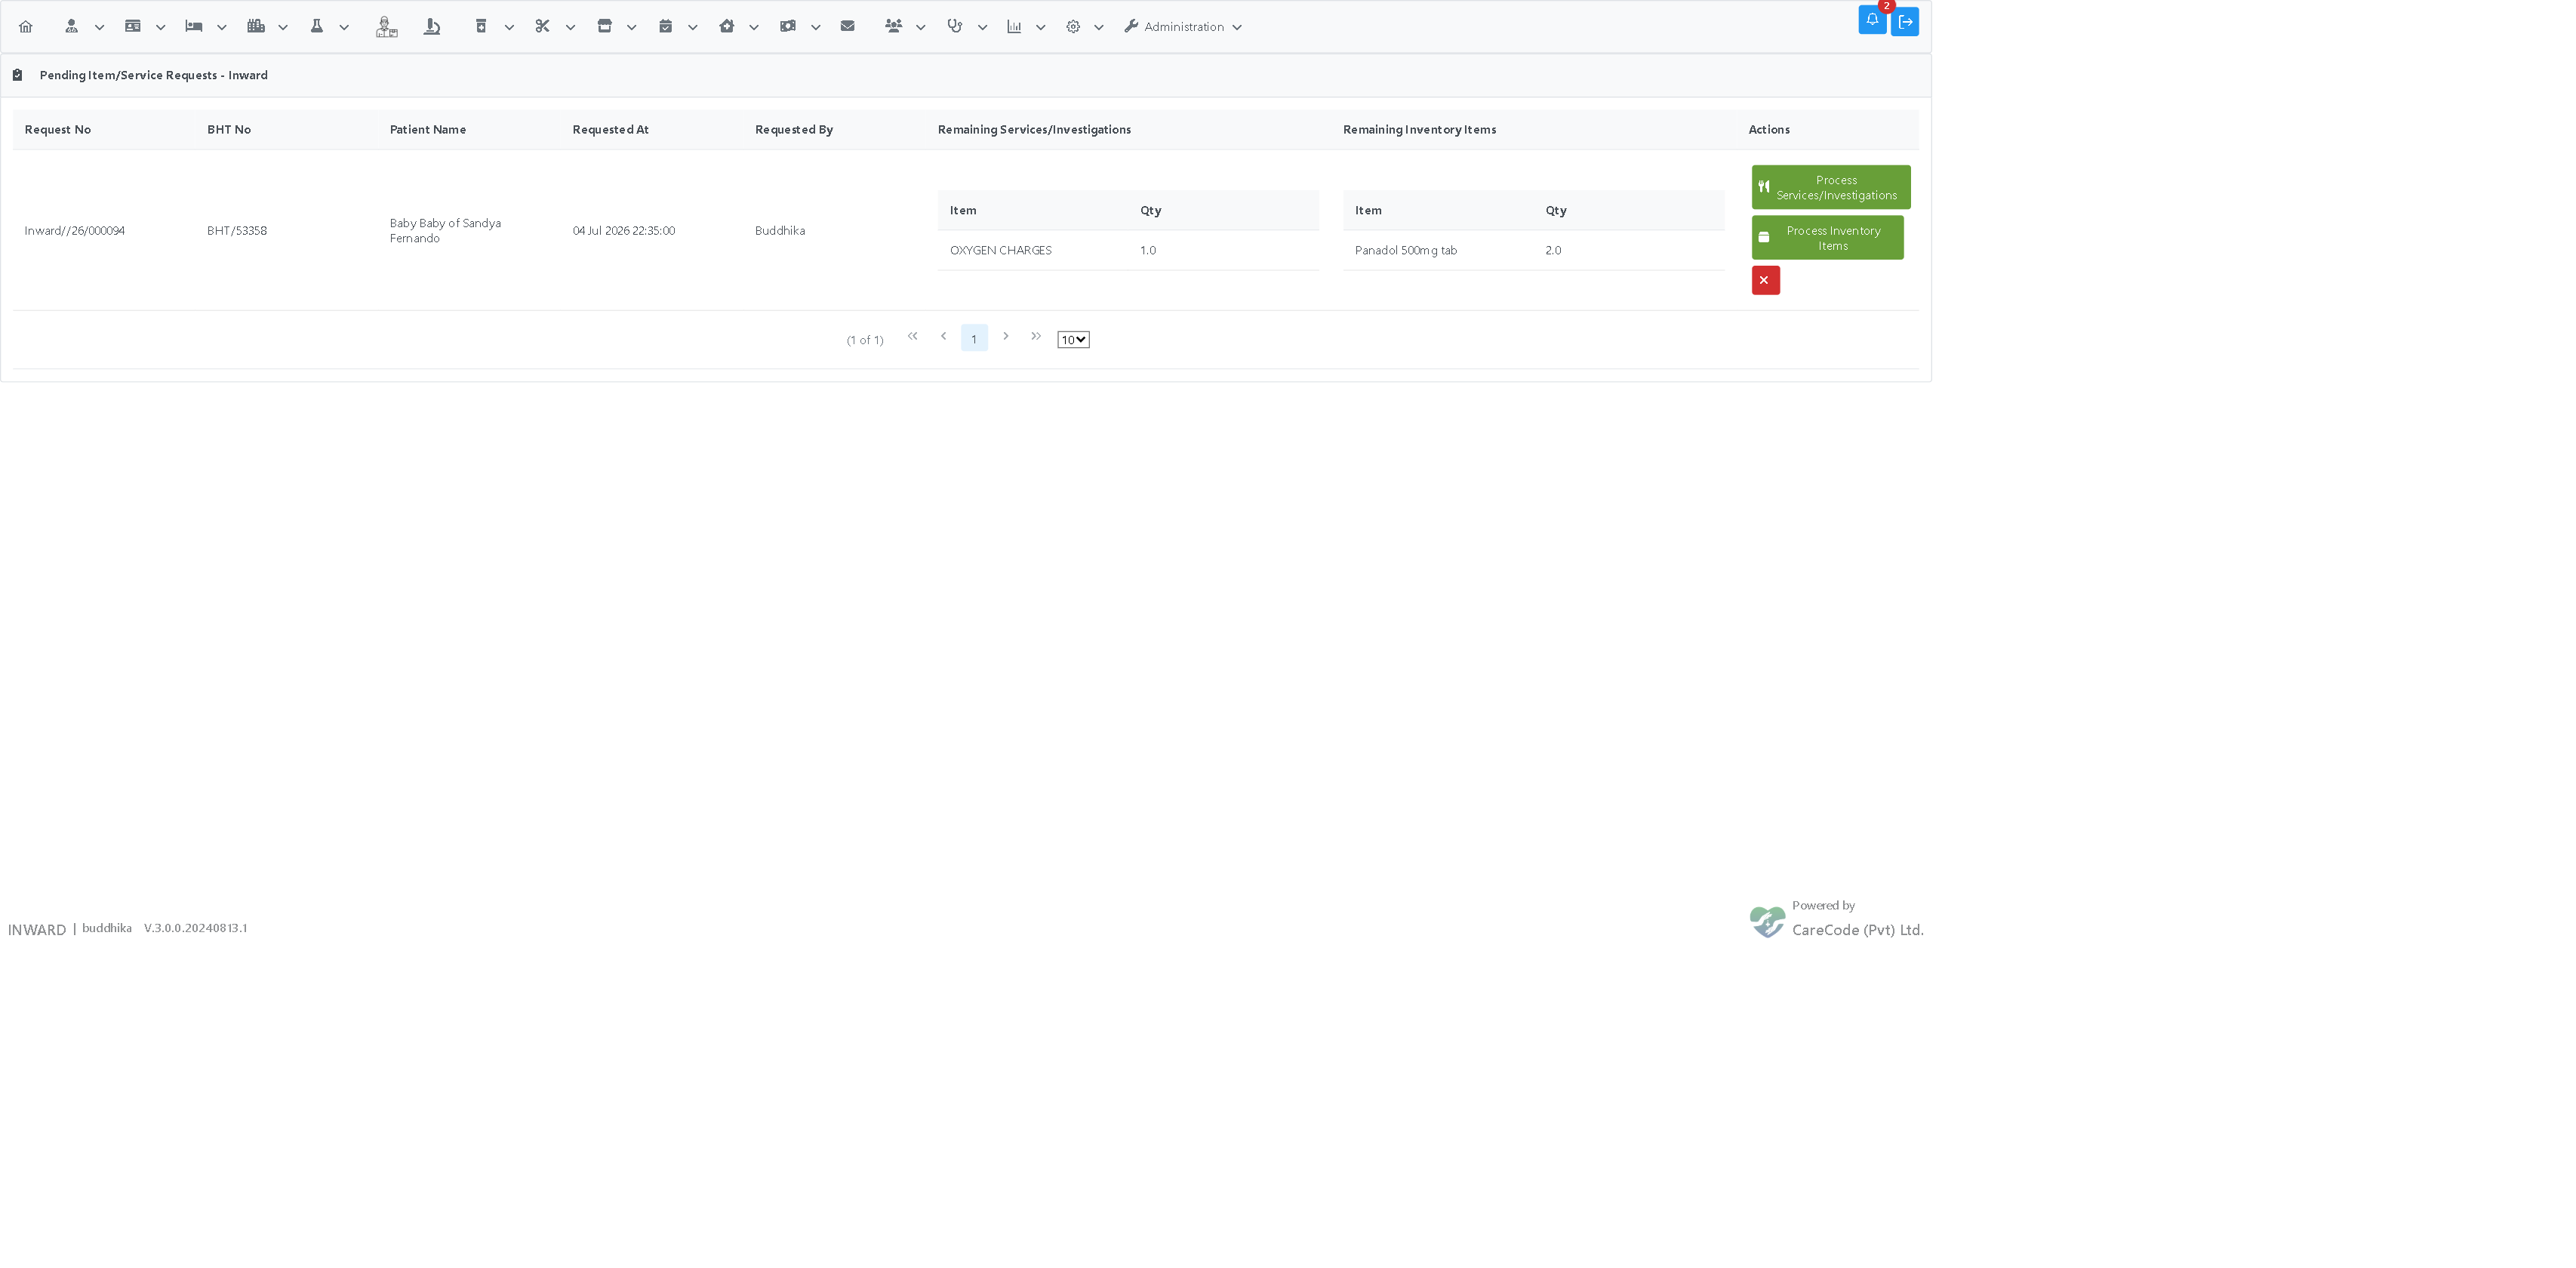The width and height of the screenshot is (2576, 1268).
Task: Click Patient Name column header
Action: [428, 130]
